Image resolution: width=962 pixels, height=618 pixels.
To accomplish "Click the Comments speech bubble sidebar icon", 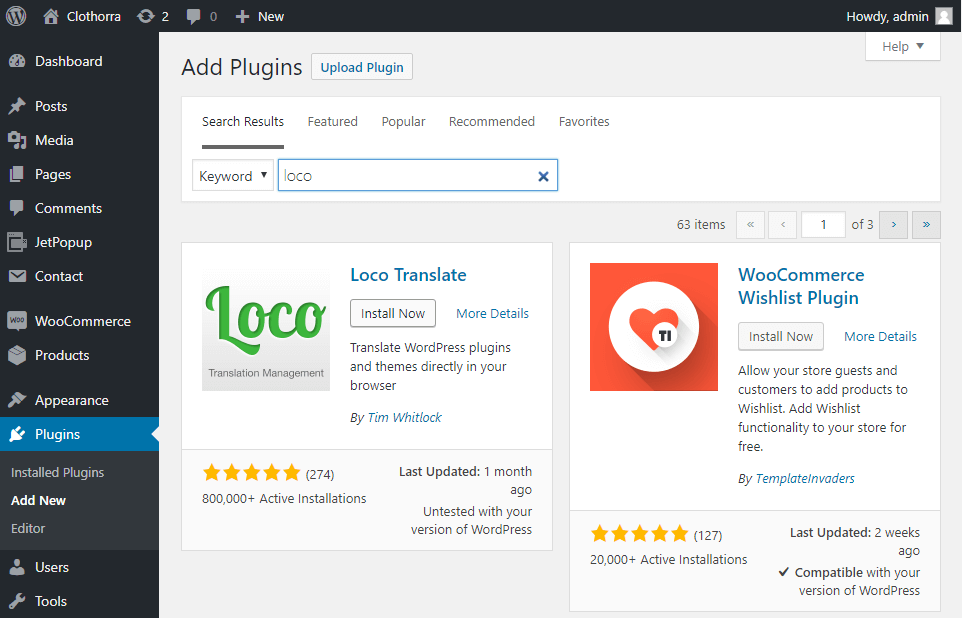I will coord(17,208).
